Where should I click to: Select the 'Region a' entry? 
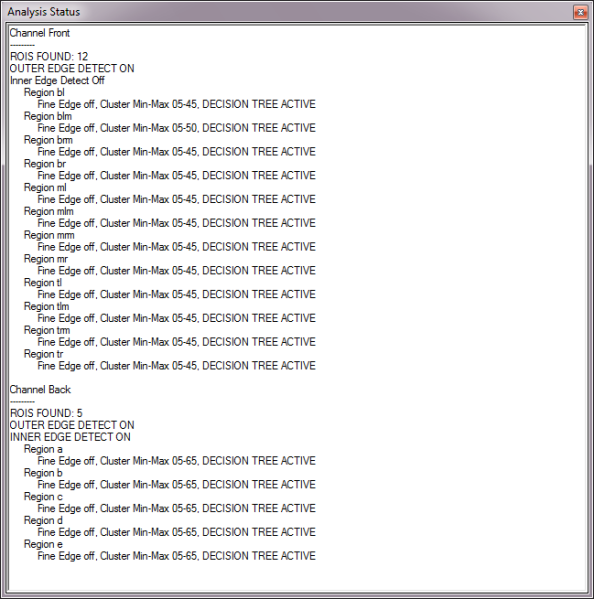(43, 449)
